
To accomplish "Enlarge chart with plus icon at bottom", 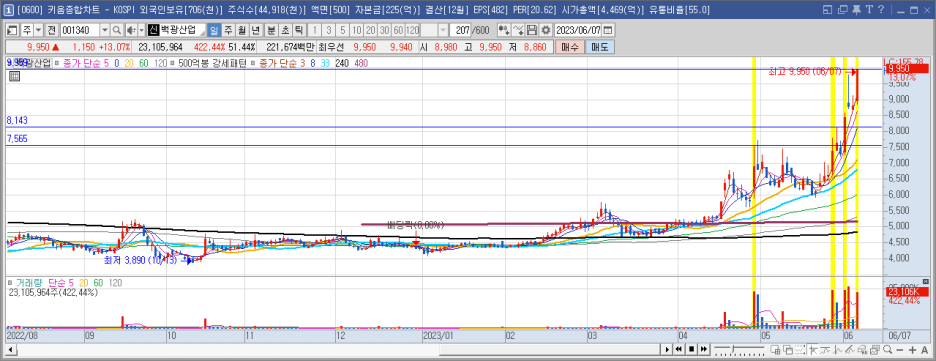I will click(912, 349).
